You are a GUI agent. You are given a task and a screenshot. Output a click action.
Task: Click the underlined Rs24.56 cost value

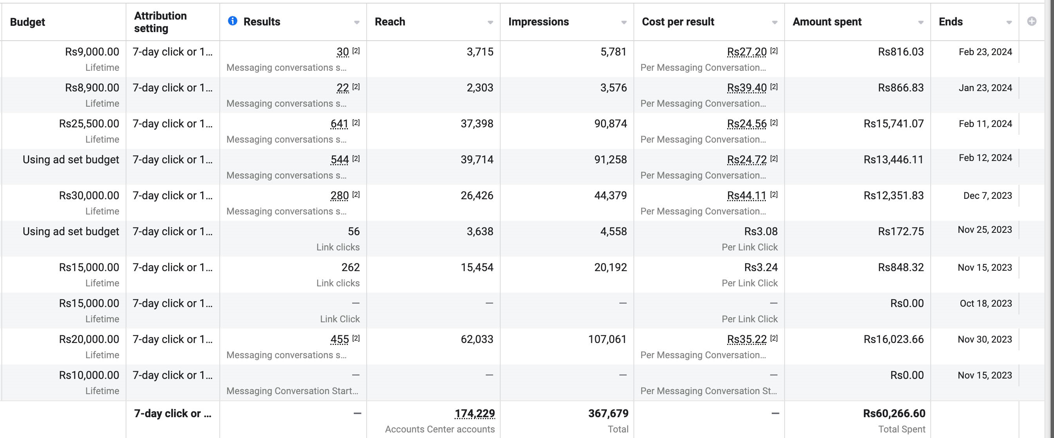tap(746, 124)
